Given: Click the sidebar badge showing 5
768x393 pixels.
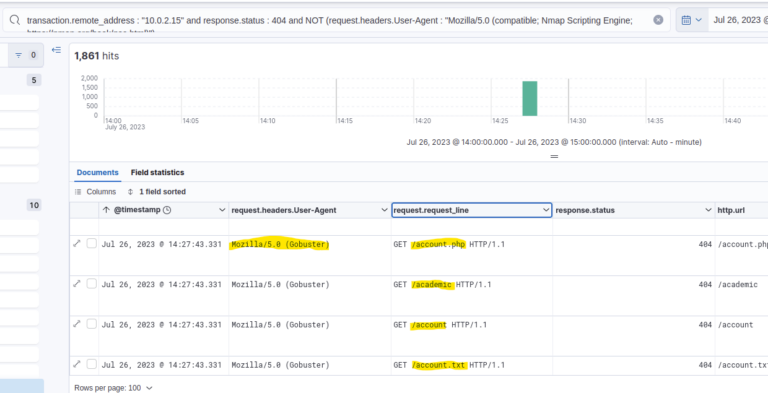Looking at the screenshot, I should pyautogui.click(x=34, y=80).
